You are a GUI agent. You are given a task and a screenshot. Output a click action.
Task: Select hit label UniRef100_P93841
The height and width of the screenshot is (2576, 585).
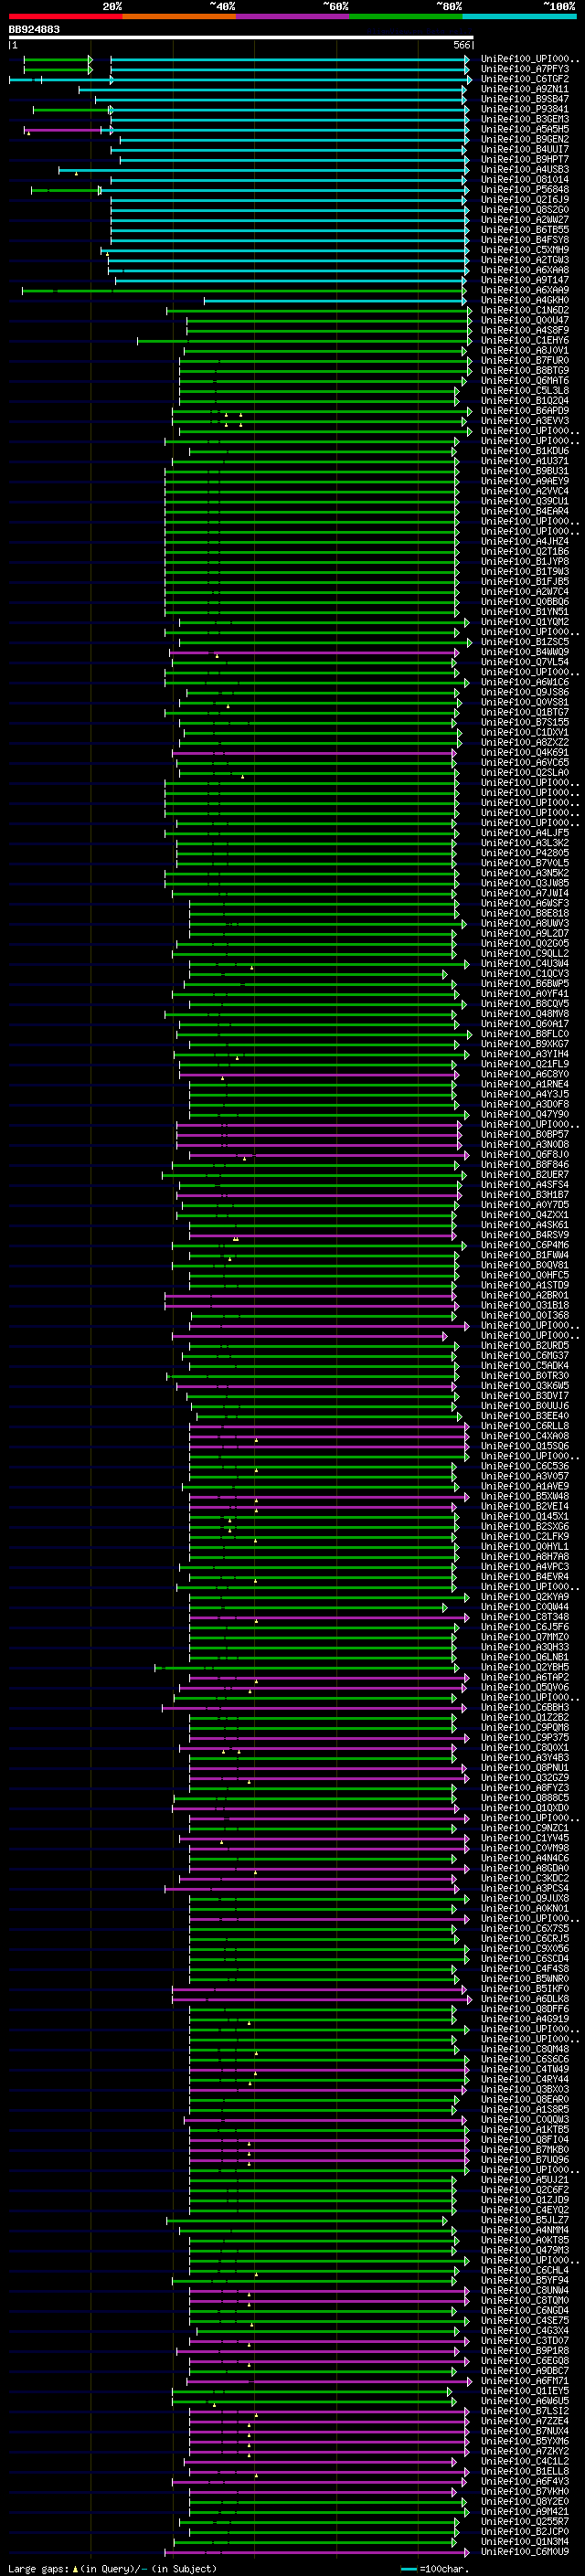(525, 109)
